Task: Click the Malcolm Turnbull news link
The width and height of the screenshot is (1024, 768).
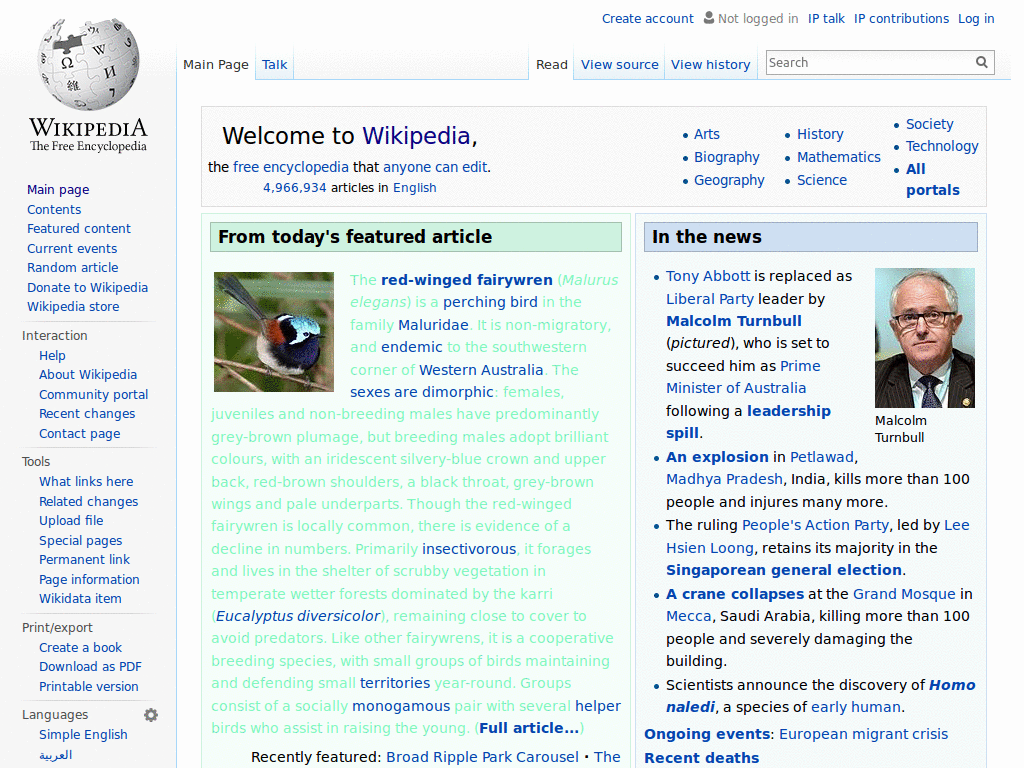Action: (x=733, y=321)
